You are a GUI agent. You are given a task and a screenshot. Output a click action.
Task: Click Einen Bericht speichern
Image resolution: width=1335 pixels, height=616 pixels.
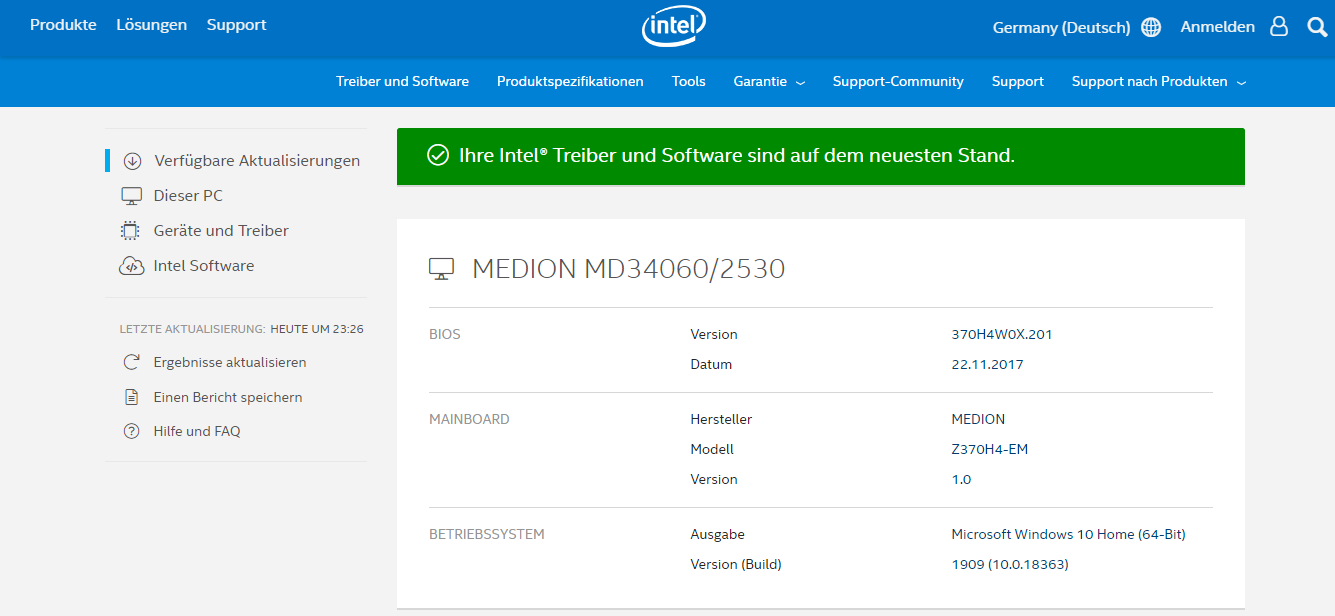click(x=228, y=397)
